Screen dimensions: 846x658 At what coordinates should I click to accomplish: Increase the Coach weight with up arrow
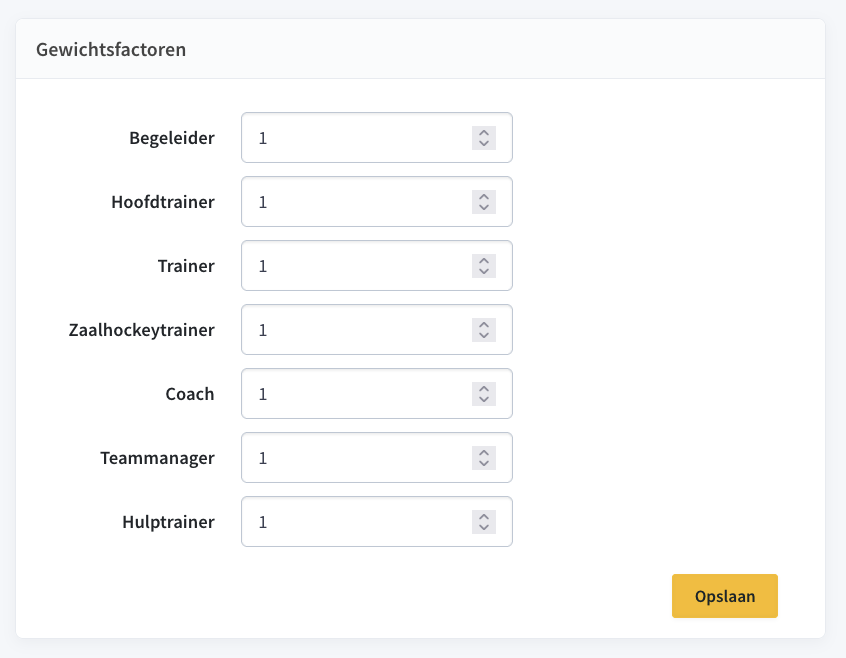point(484,388)
